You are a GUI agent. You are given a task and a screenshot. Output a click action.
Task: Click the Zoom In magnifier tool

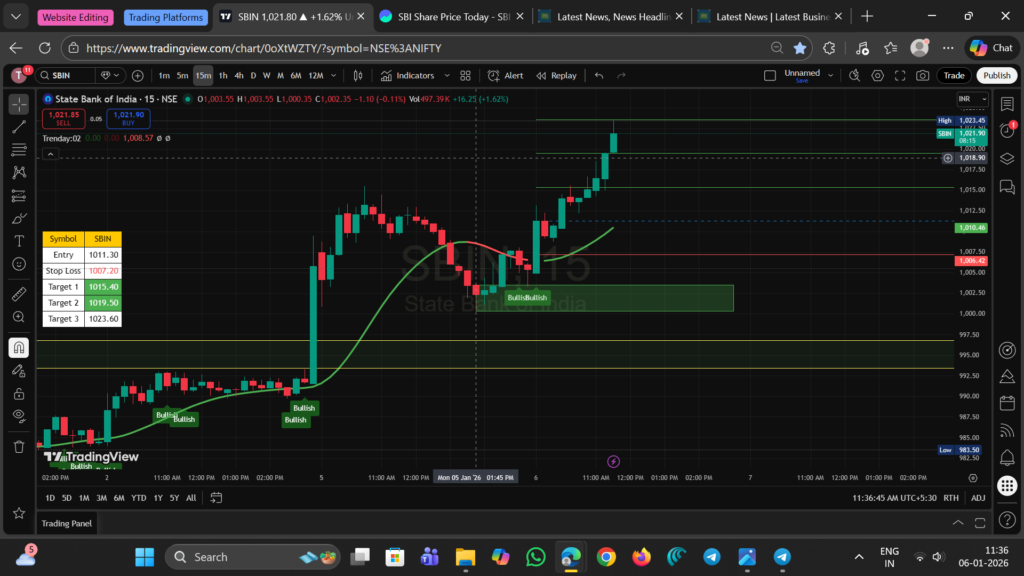(x=18, y=317)
